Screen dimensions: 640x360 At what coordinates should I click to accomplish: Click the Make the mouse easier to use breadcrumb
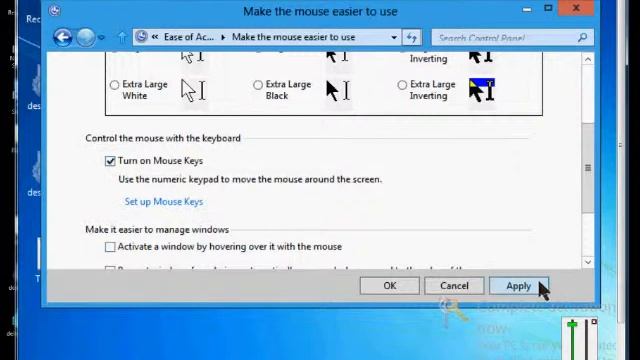[x=293, y=37]
